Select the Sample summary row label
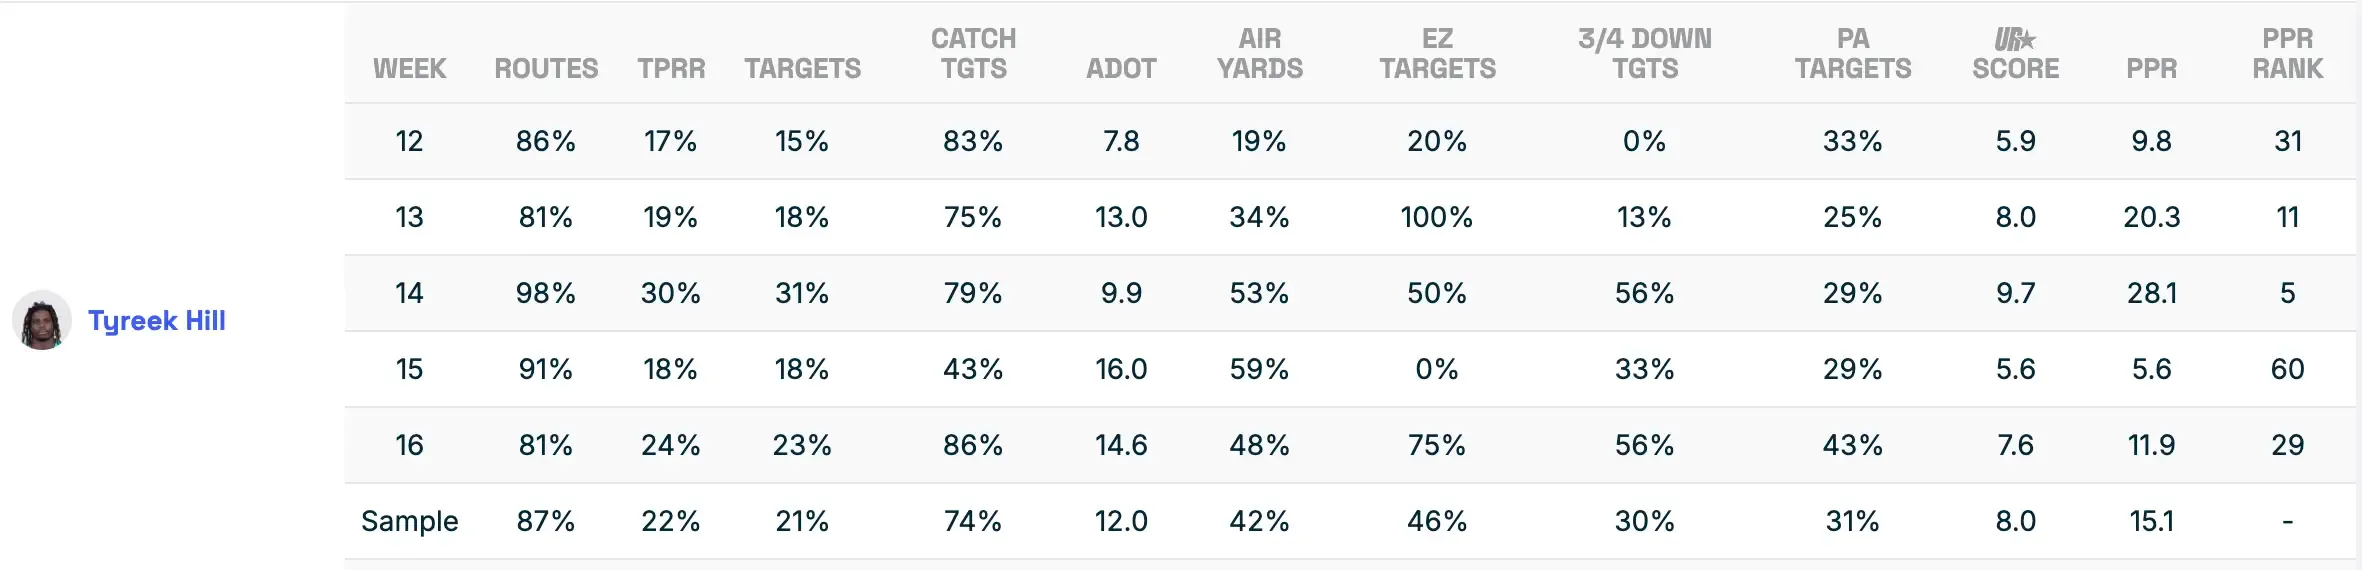This screenshot has height=570, width=2362. [409, 521]
